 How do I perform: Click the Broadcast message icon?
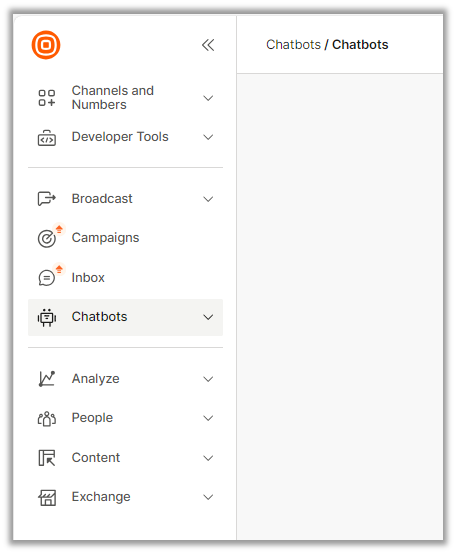(47, 199)
